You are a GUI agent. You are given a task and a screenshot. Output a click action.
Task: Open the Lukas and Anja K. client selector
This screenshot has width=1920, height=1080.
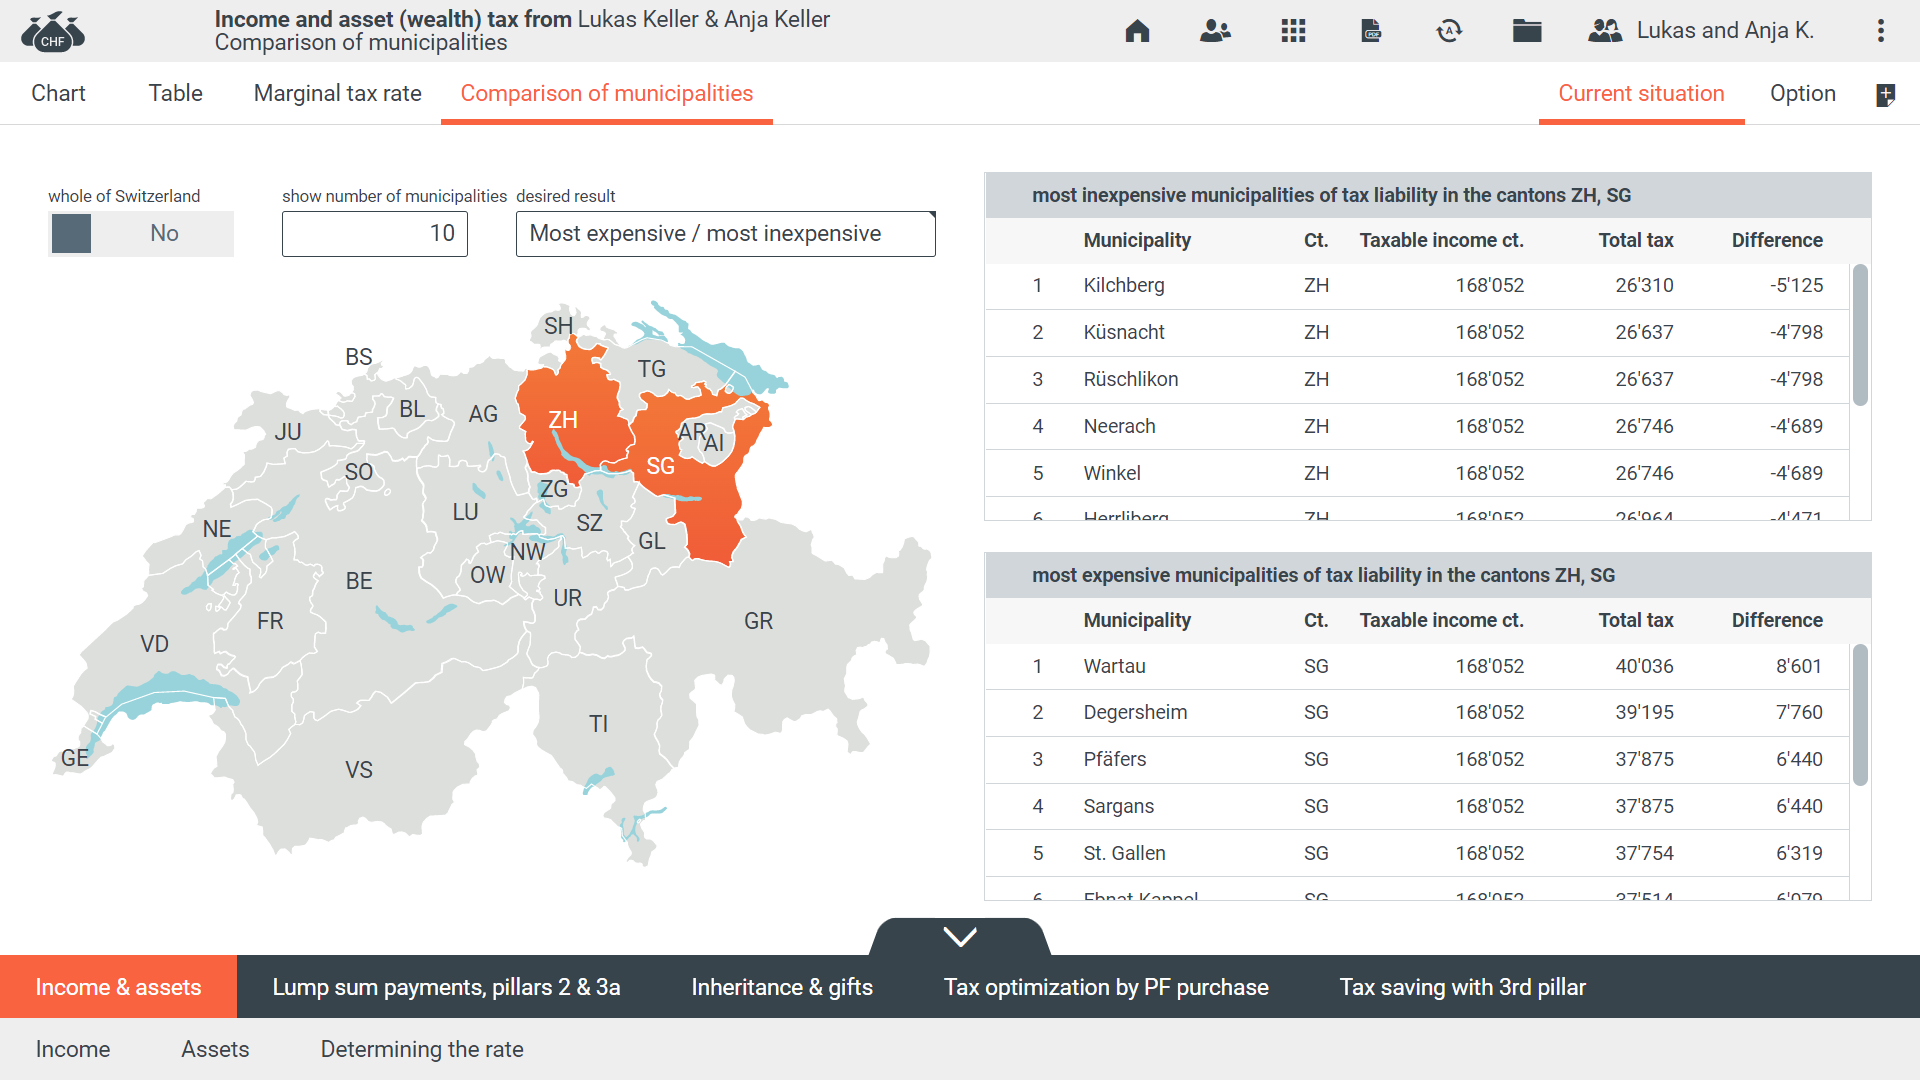1701,31
